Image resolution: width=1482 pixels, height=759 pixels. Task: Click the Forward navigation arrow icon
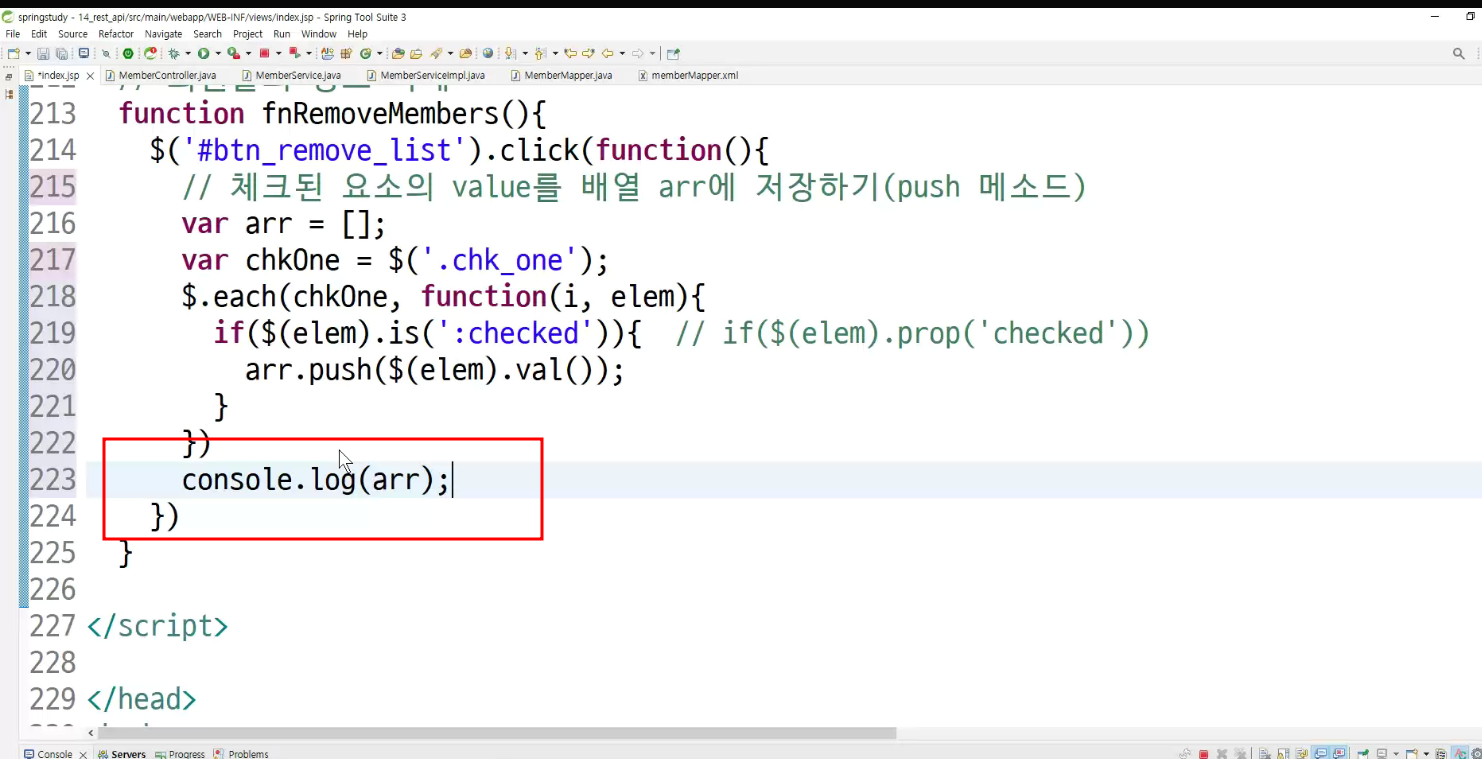coord(638,53)
